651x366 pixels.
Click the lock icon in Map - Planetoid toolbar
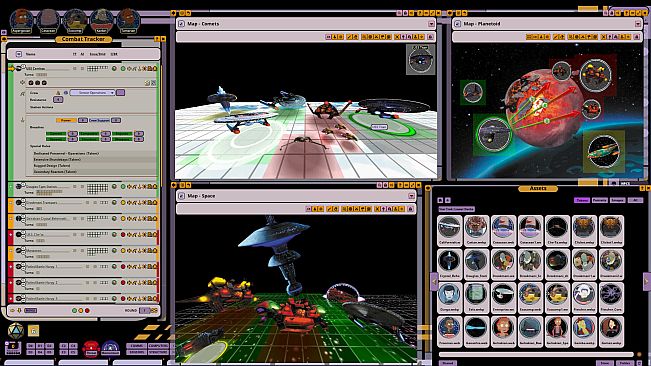tap(637, 37)
